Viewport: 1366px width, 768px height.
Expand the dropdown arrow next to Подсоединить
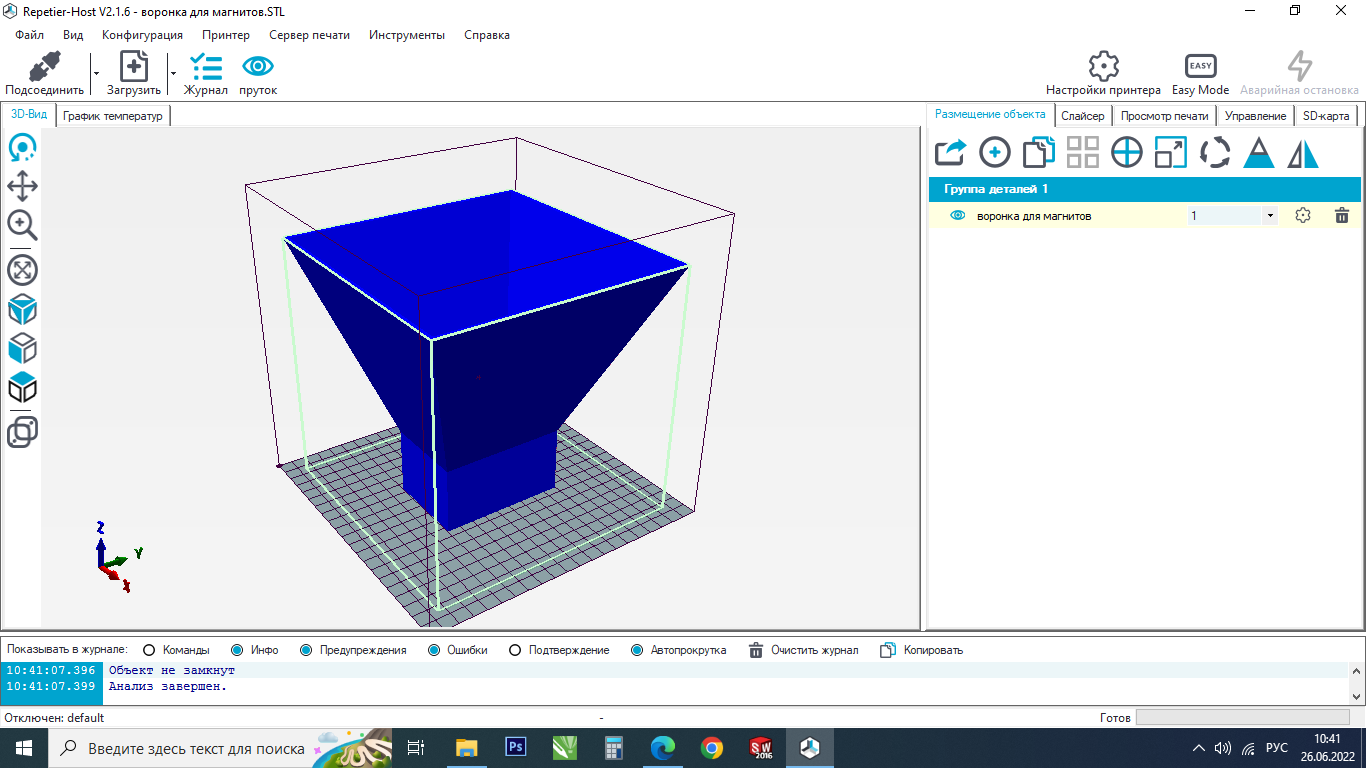(x=96, y=73)
